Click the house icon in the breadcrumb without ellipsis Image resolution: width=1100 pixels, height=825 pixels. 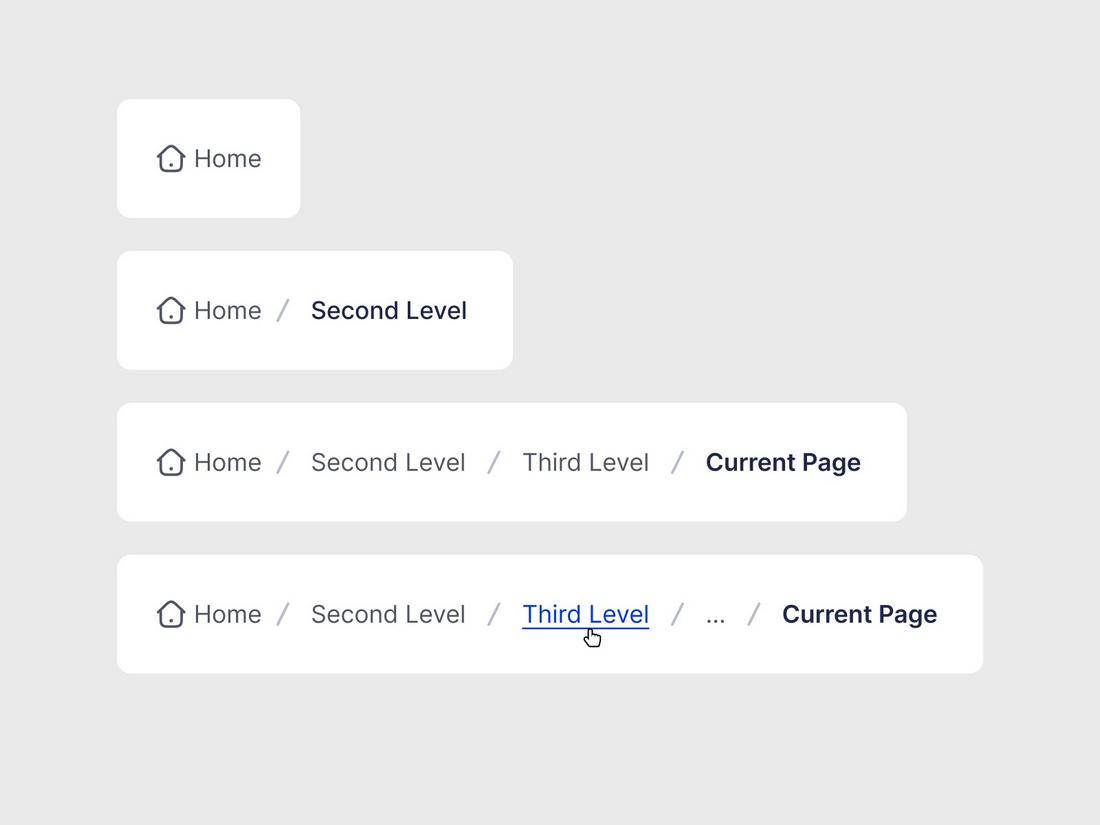point(170,462)
